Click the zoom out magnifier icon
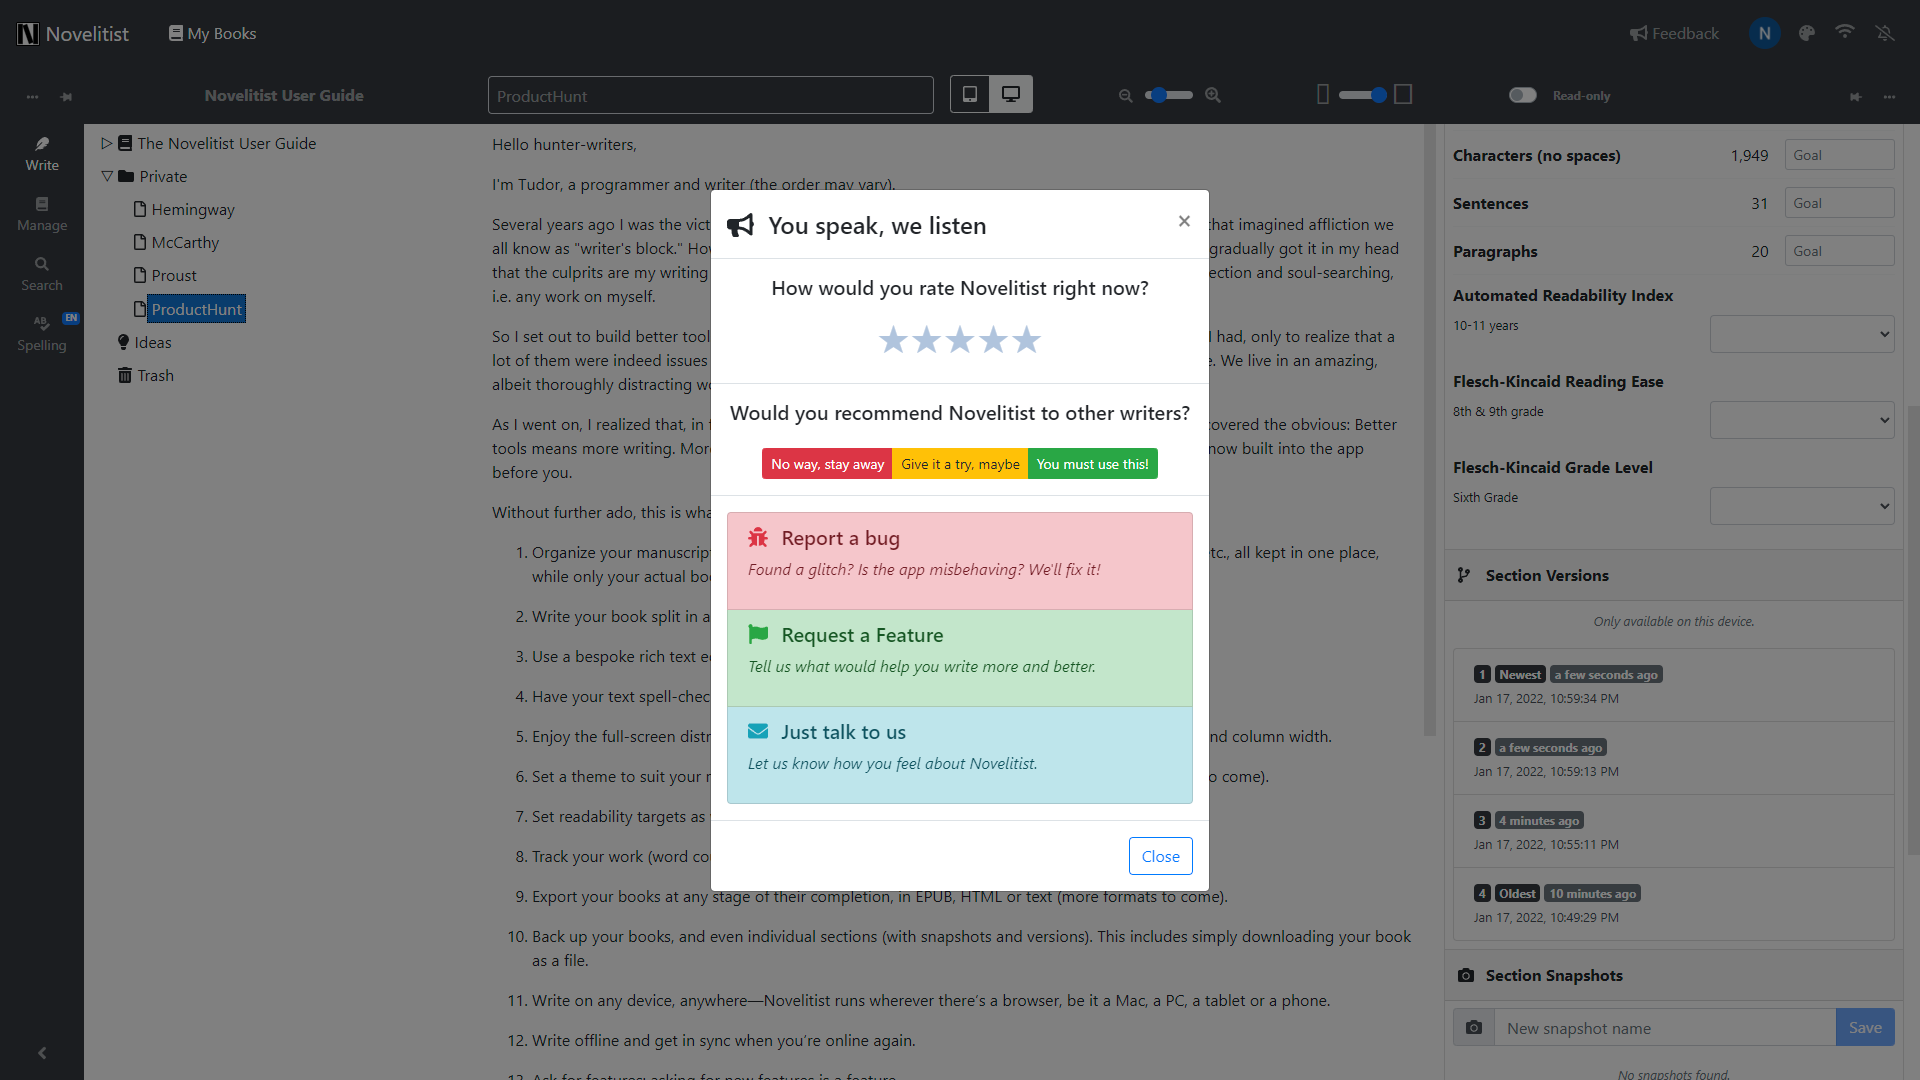Viewport: 1920px width, 1080px height. (1125, 95)
